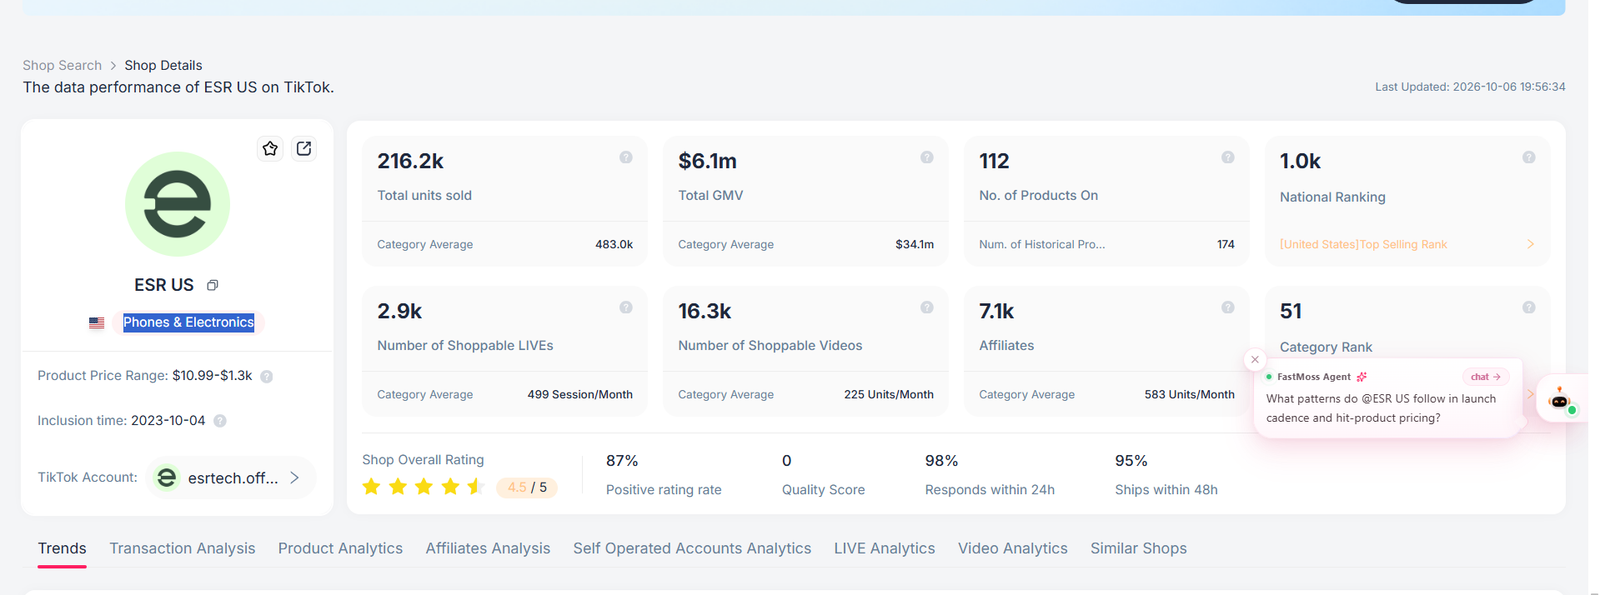This screenshot has height=595, width=1600.
Task: Click the 112 products on value
Action: click(994, 161)
